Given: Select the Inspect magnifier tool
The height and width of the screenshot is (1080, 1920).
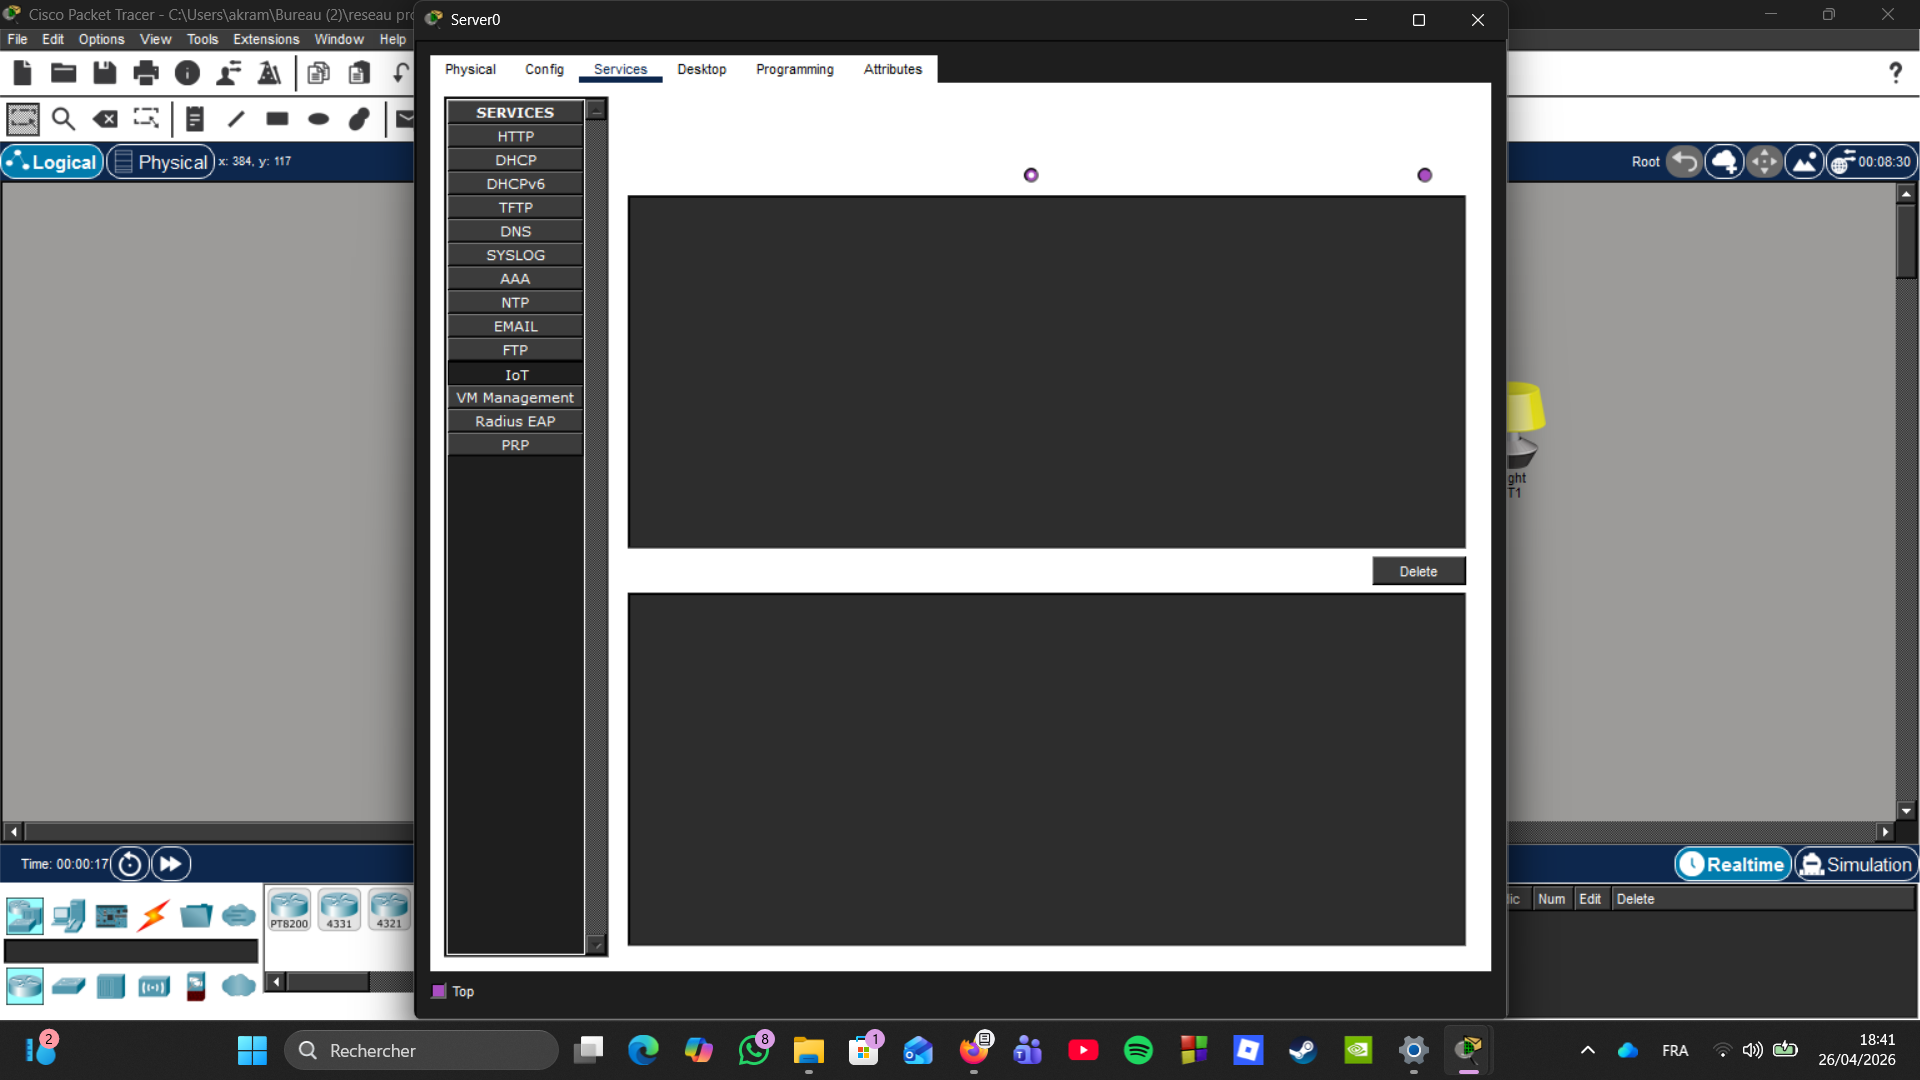Looking at the screenshot, I should [x=63, y=119].
